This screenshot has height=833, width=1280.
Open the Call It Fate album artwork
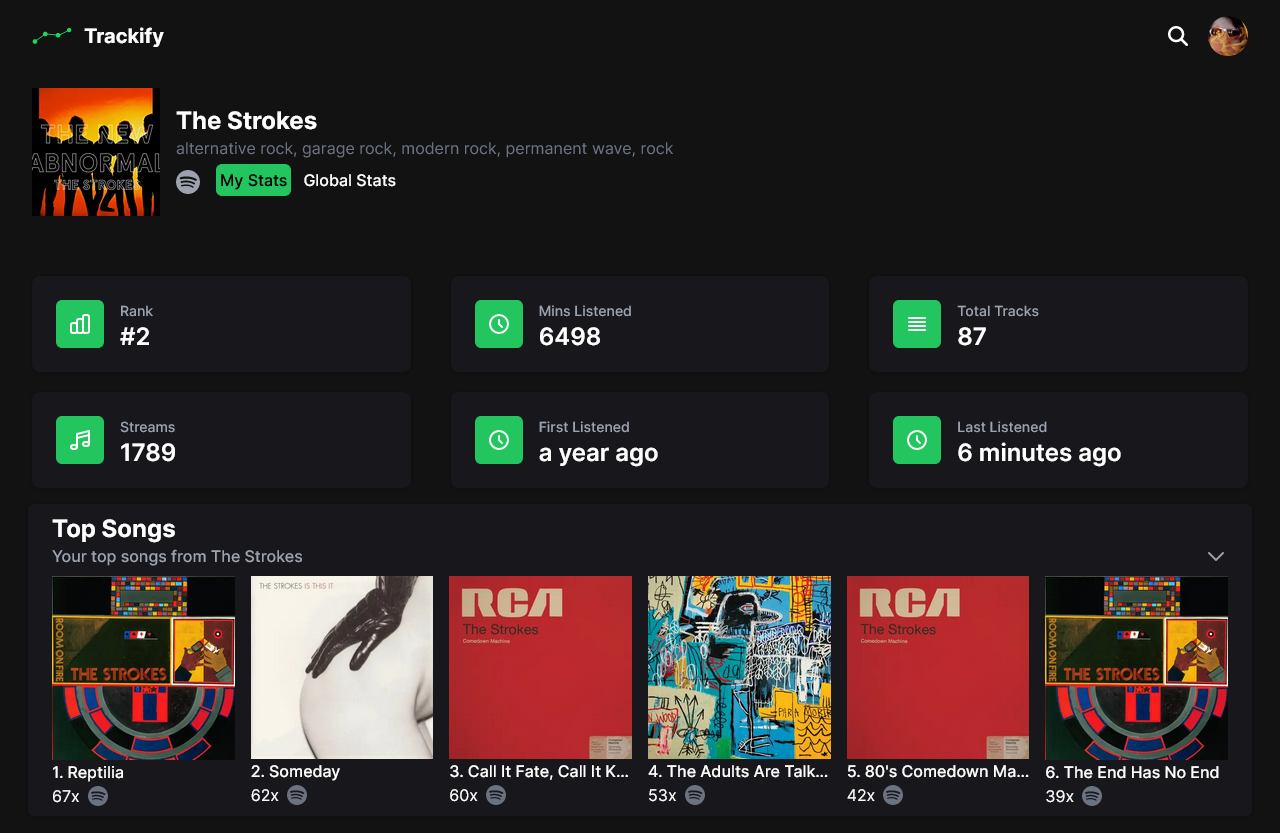tap(540, 667)
